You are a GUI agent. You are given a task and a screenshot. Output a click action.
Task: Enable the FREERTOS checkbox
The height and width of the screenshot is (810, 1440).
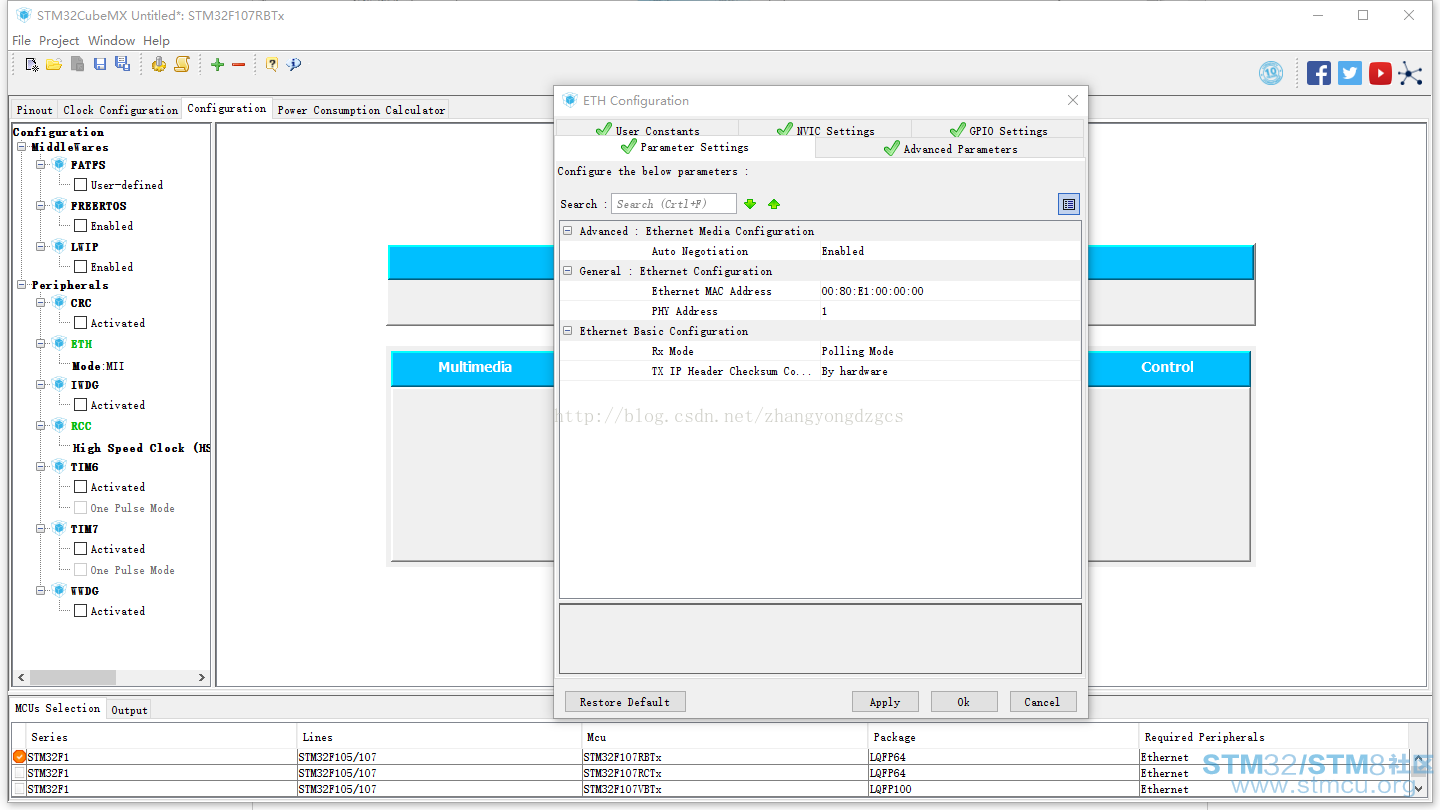tap(81, 226)
